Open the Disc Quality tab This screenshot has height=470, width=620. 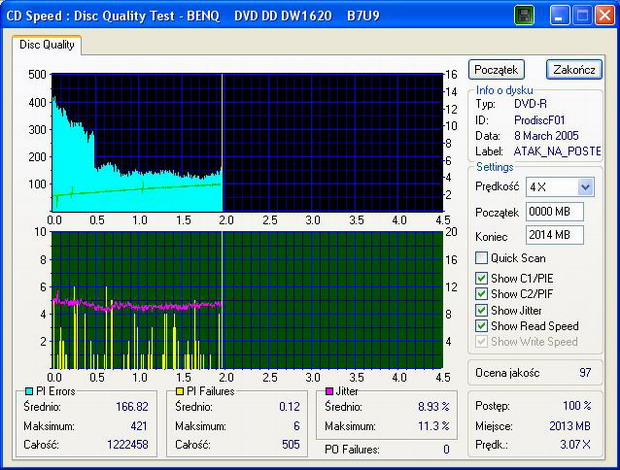(47, 45)
